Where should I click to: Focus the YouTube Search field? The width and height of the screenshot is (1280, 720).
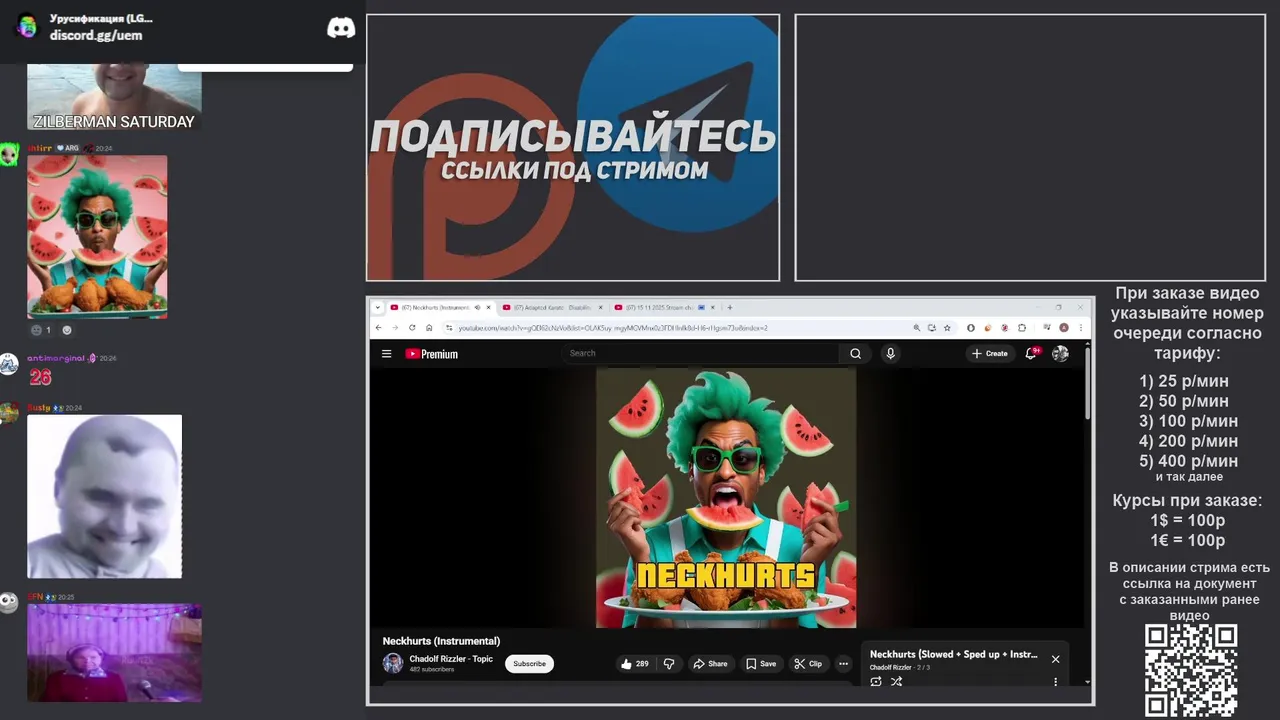pyautogui.click(x=700, y=353)
